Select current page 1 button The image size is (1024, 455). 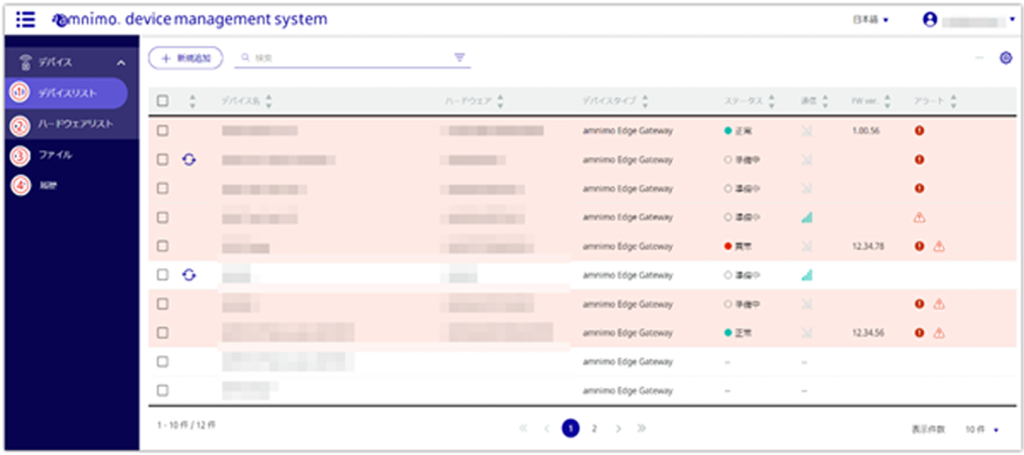[x=571, y=428]
